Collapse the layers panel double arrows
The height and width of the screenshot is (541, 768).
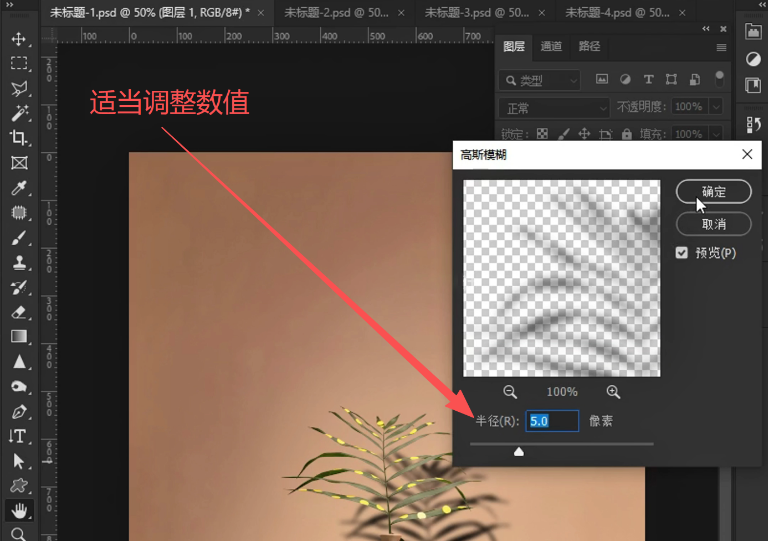[706, 29]
